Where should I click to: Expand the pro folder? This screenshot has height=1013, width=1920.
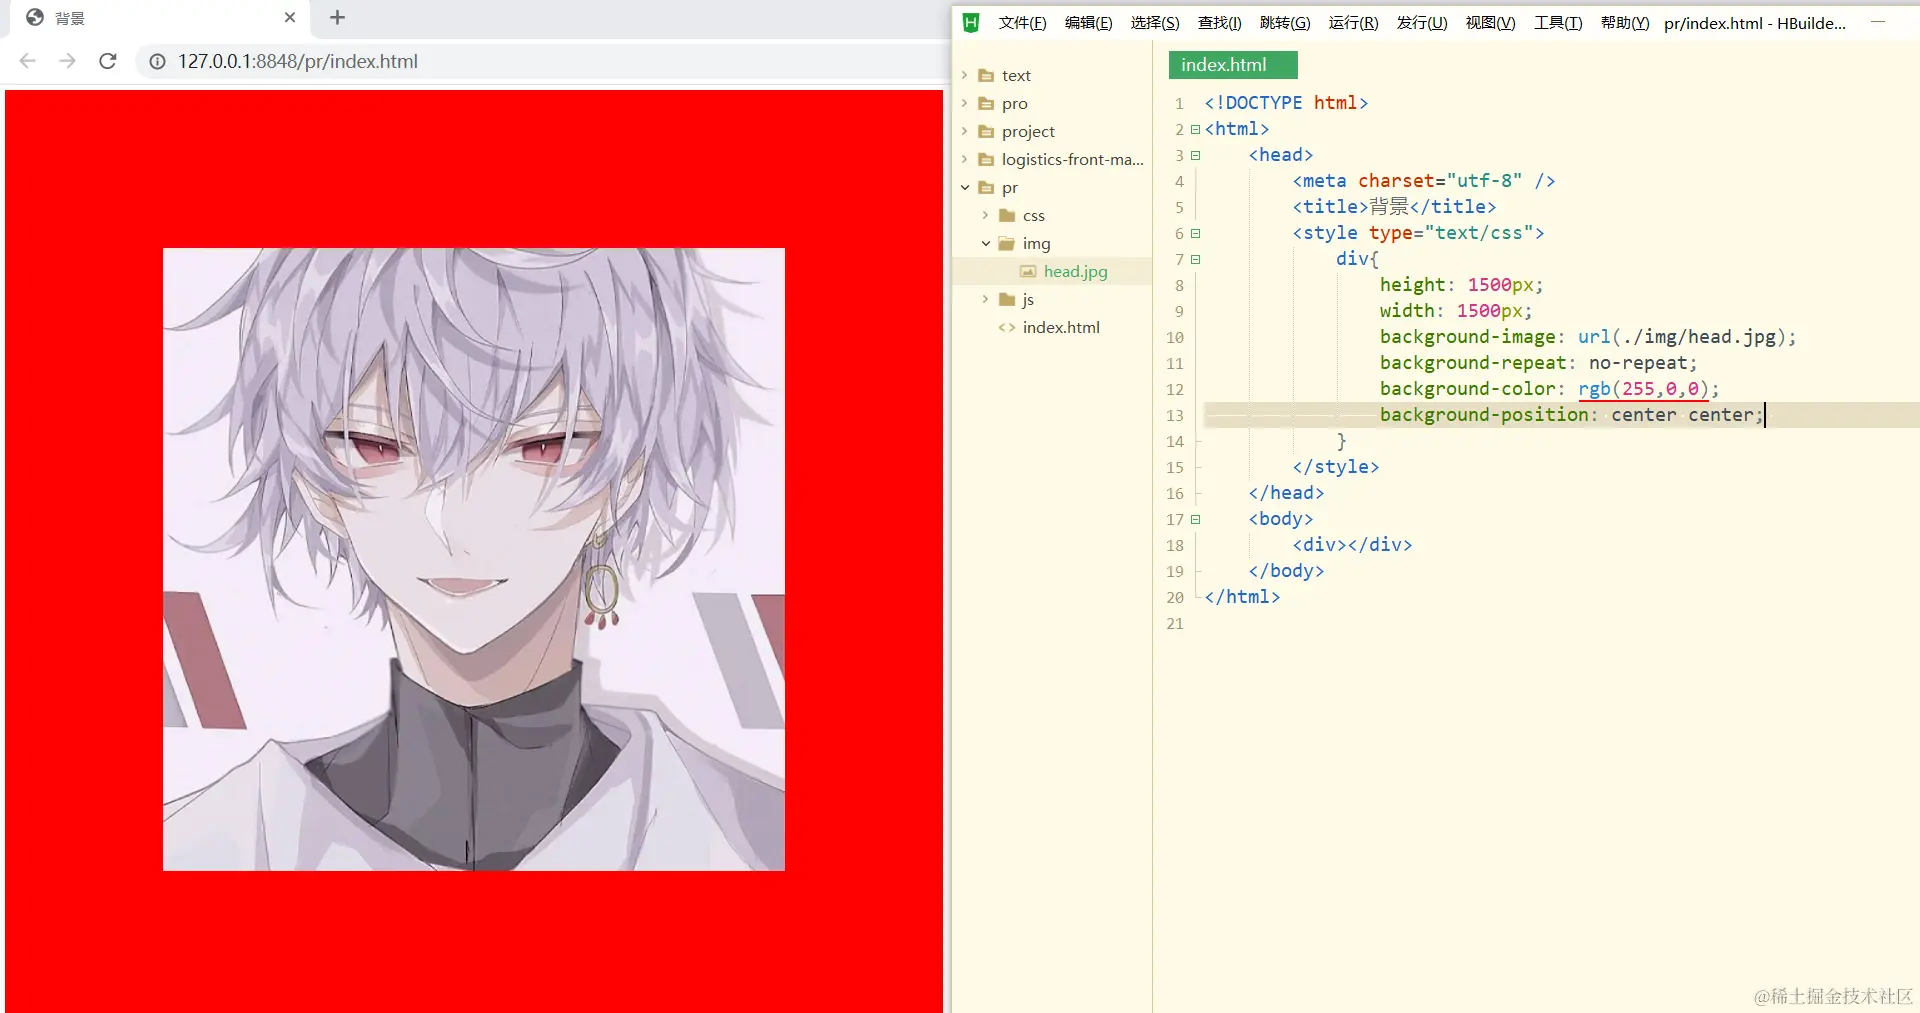tap(965, 103)
